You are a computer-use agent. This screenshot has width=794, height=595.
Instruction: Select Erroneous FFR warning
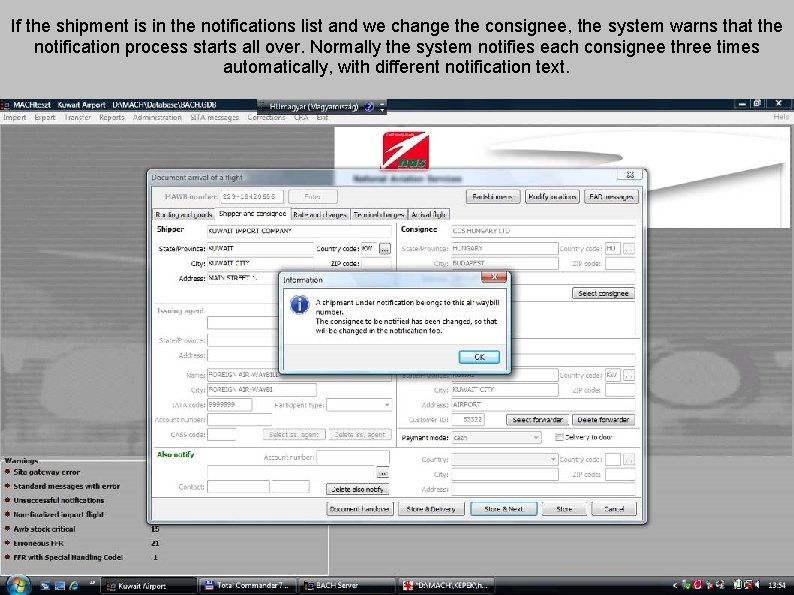38,543
